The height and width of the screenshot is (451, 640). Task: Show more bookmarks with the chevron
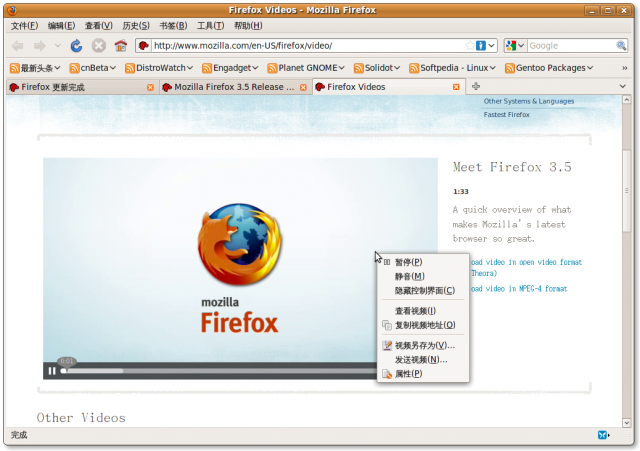coord(624,68)
